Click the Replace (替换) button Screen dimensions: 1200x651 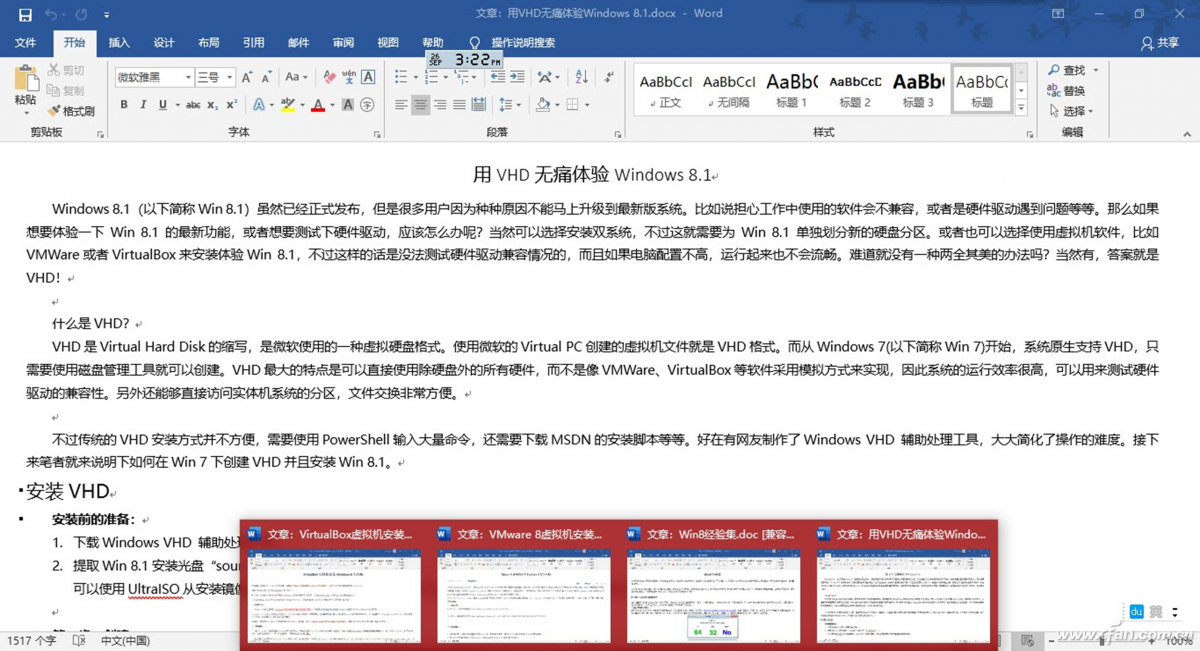(1067, 90)
